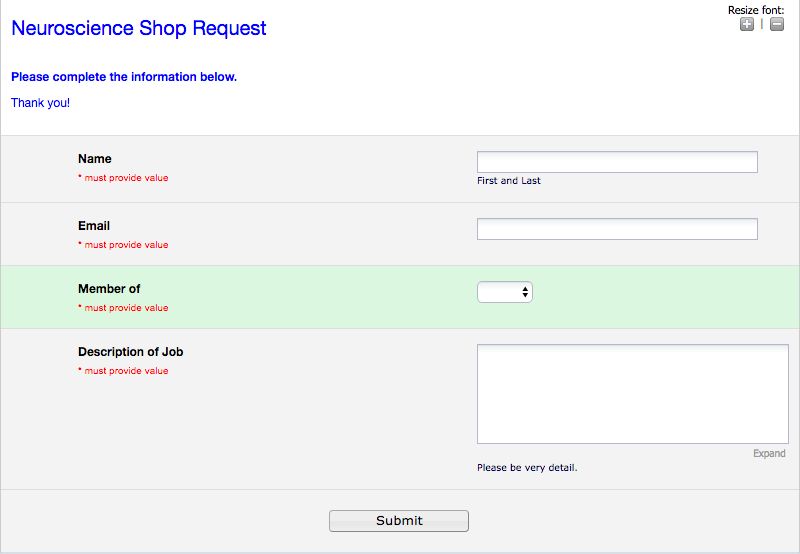
Task: Click the Please be very detail note
Action: coord(527,468)
